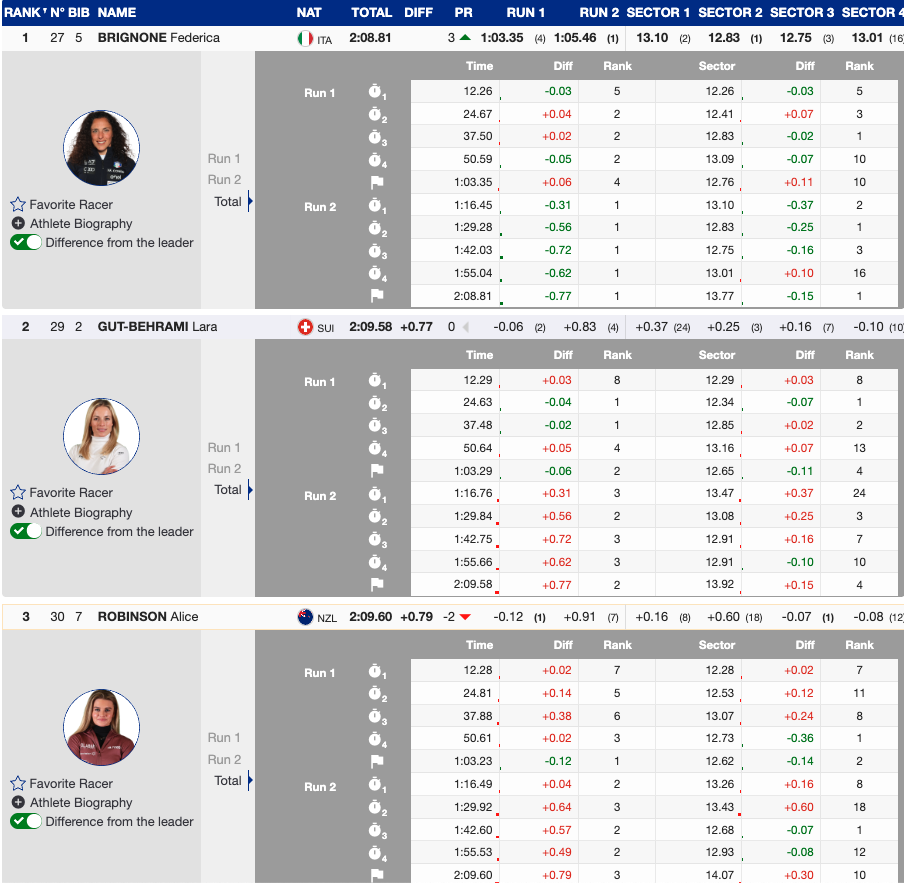904x883 pixels.
Task: Sort results by the RANK column header
Action: tap(22, 13)
